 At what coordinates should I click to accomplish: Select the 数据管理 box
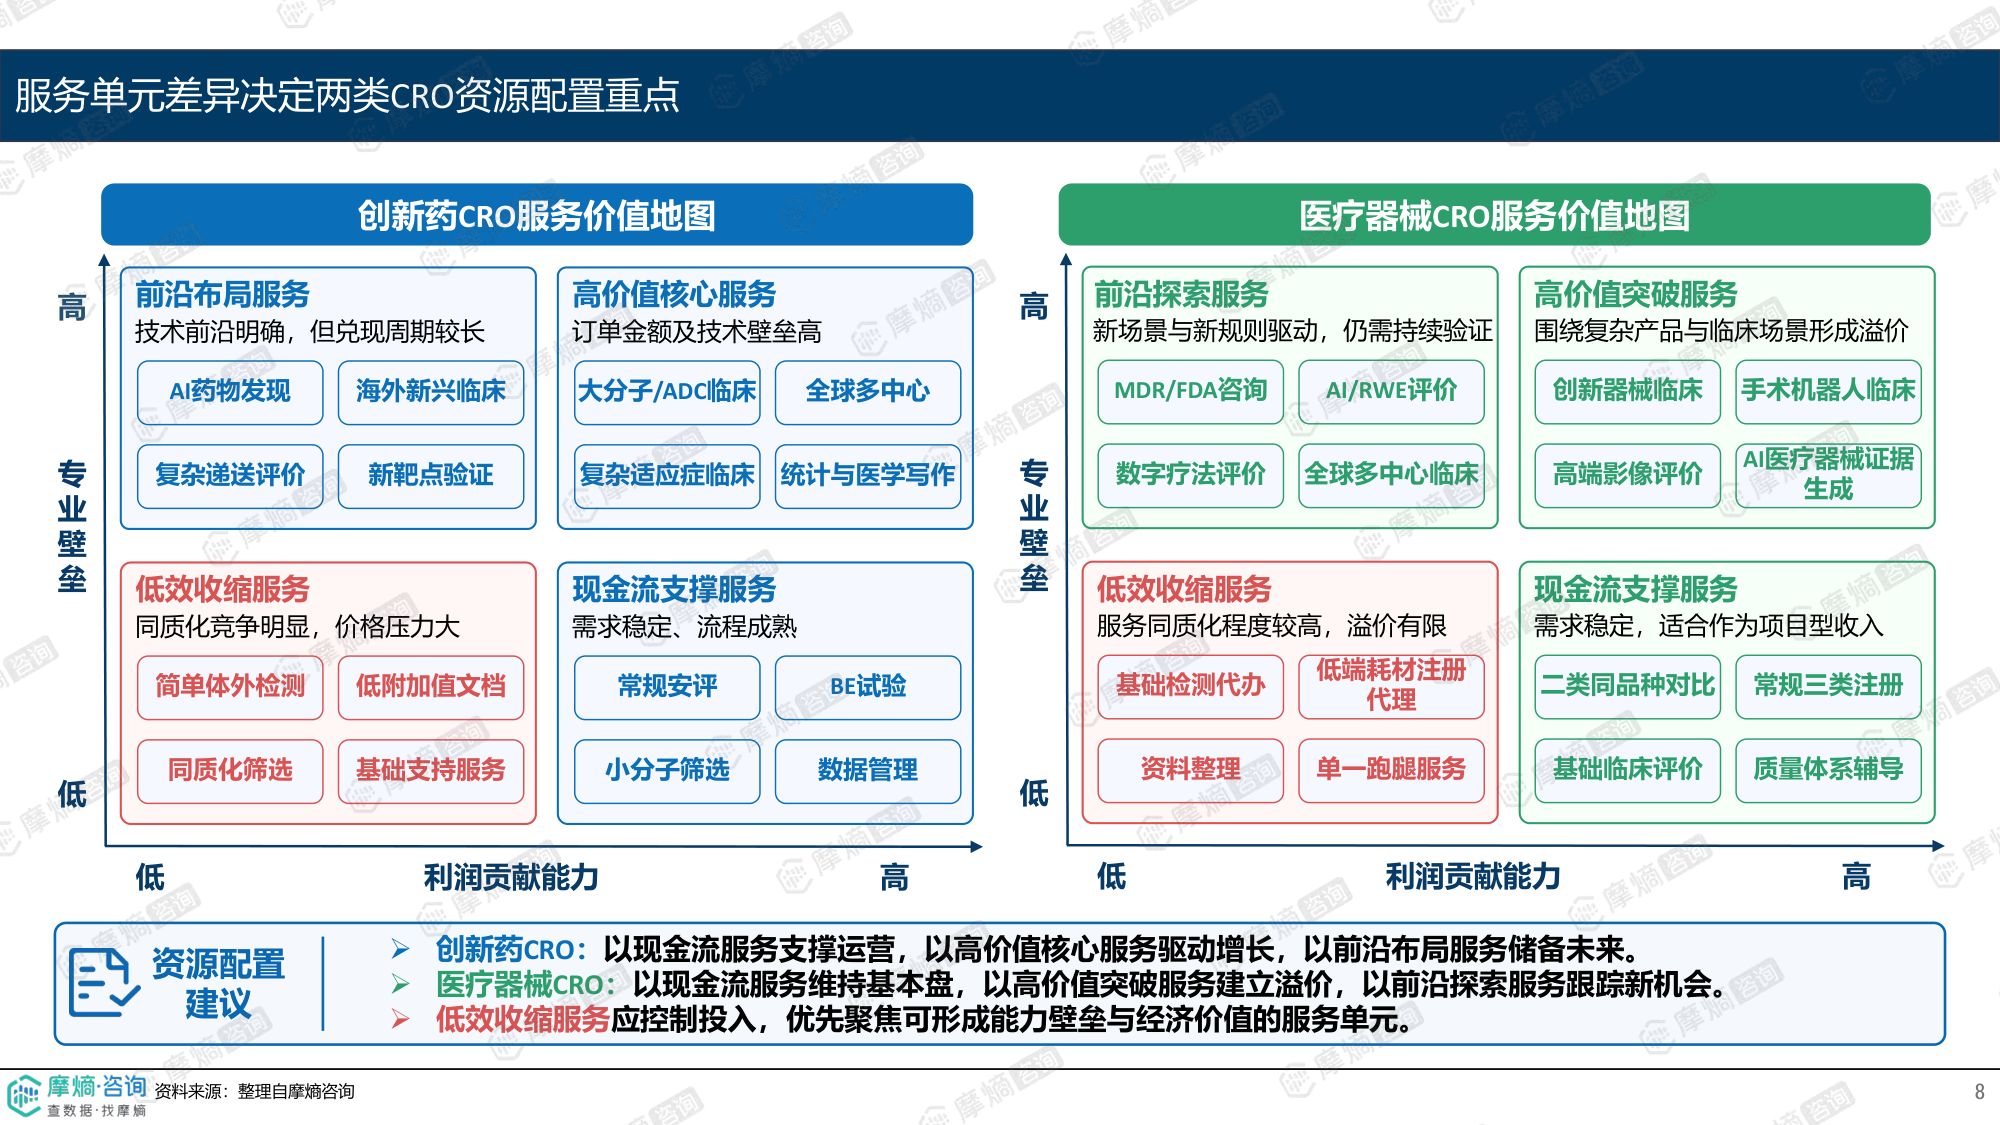click(868, 770)
